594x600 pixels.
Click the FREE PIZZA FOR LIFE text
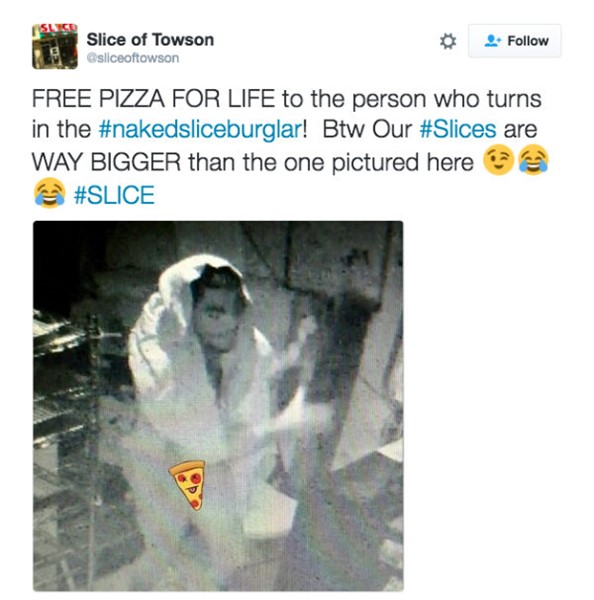[153, 99]
